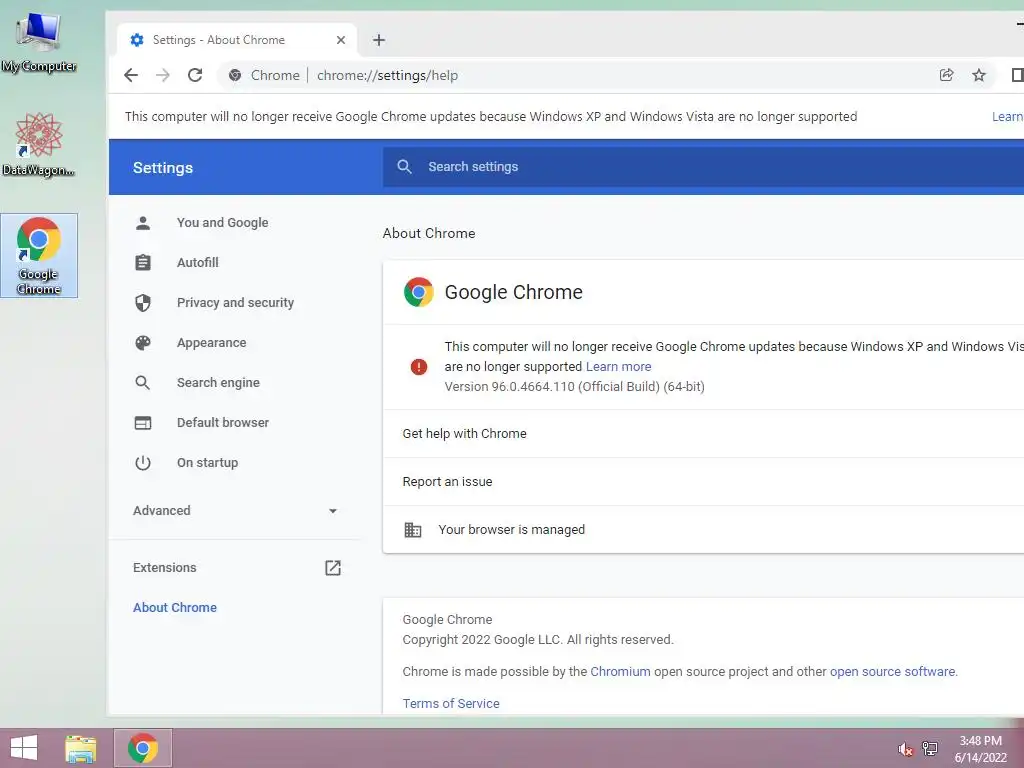Expand the Advanced settings section

click(235, 511)
